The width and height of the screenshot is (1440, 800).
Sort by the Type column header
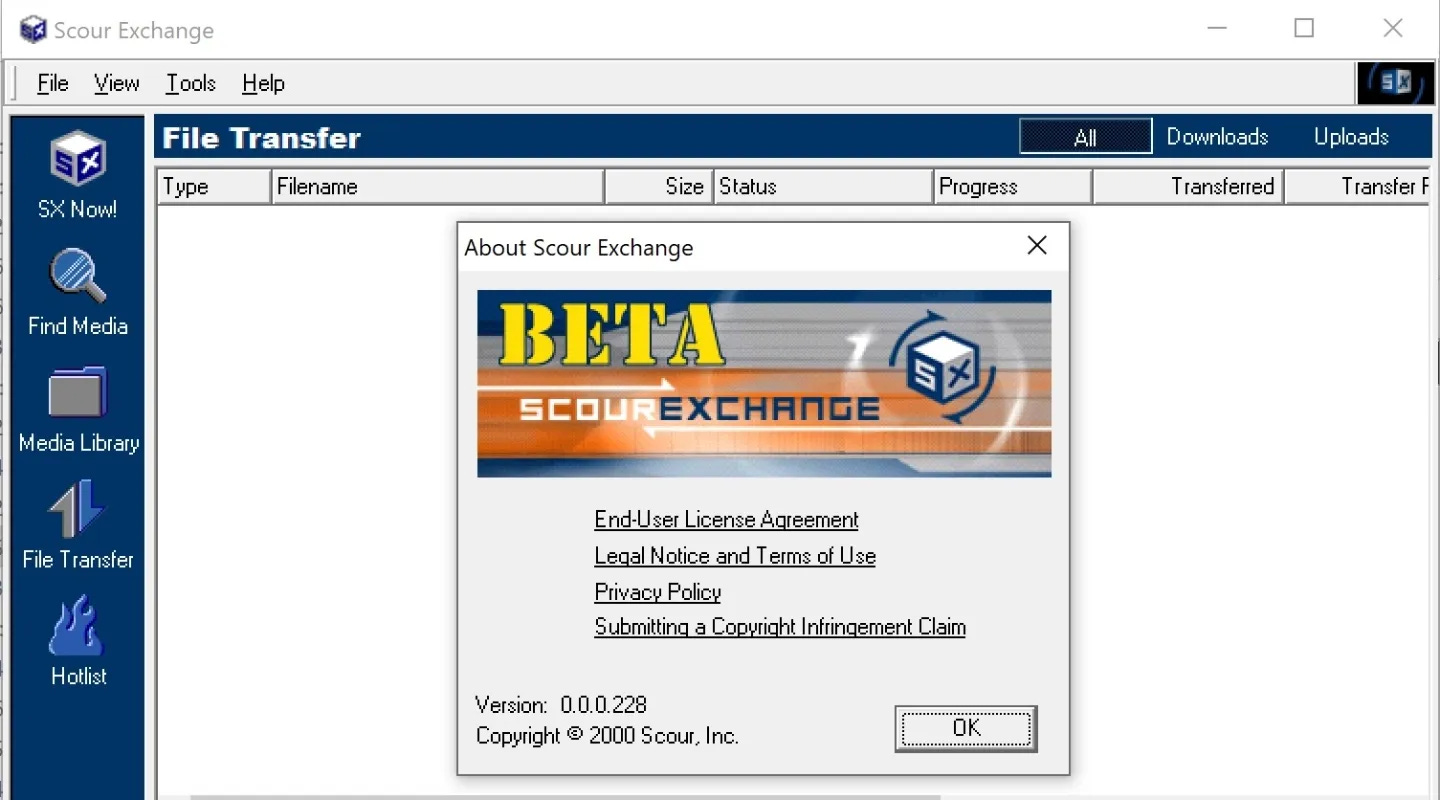pos(214,186)
